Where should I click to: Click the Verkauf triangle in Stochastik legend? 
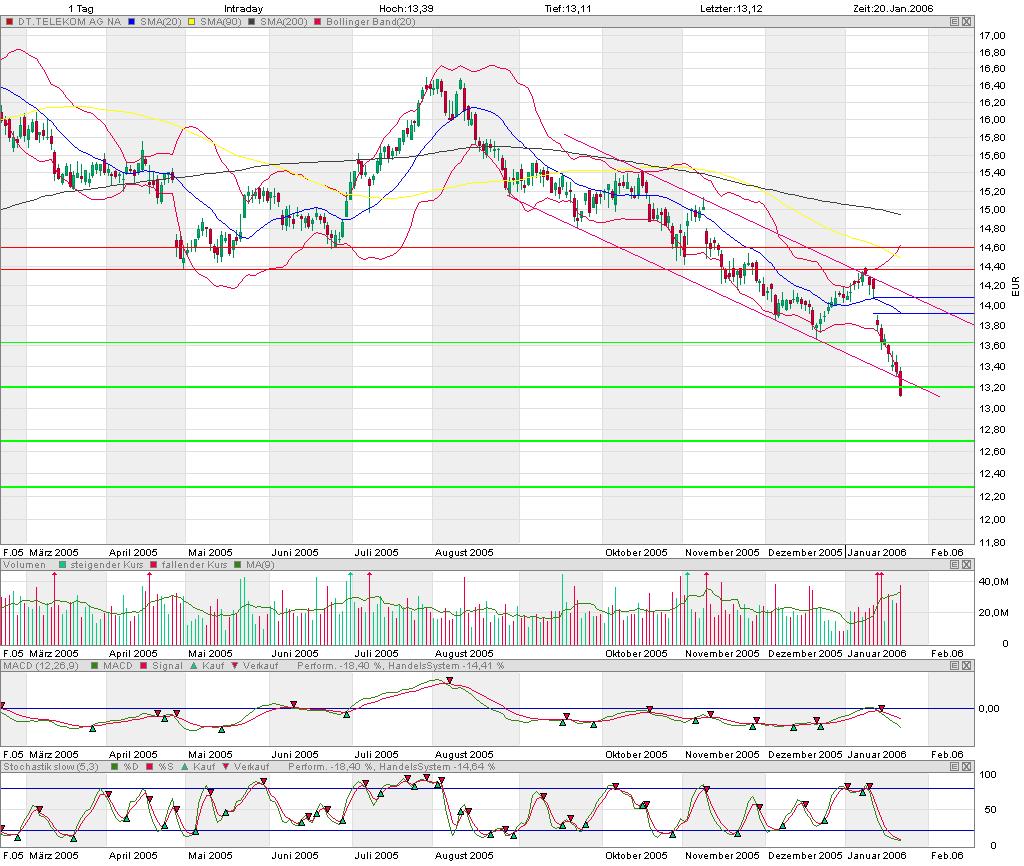point(226,767)
